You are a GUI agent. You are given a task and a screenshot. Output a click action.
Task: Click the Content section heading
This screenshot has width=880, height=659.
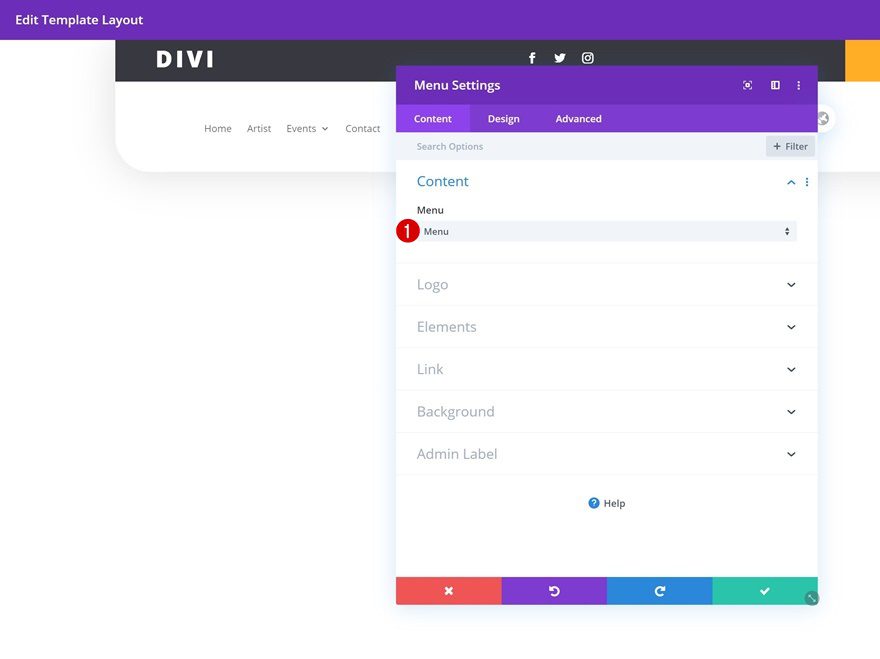[x=442, y=181]
